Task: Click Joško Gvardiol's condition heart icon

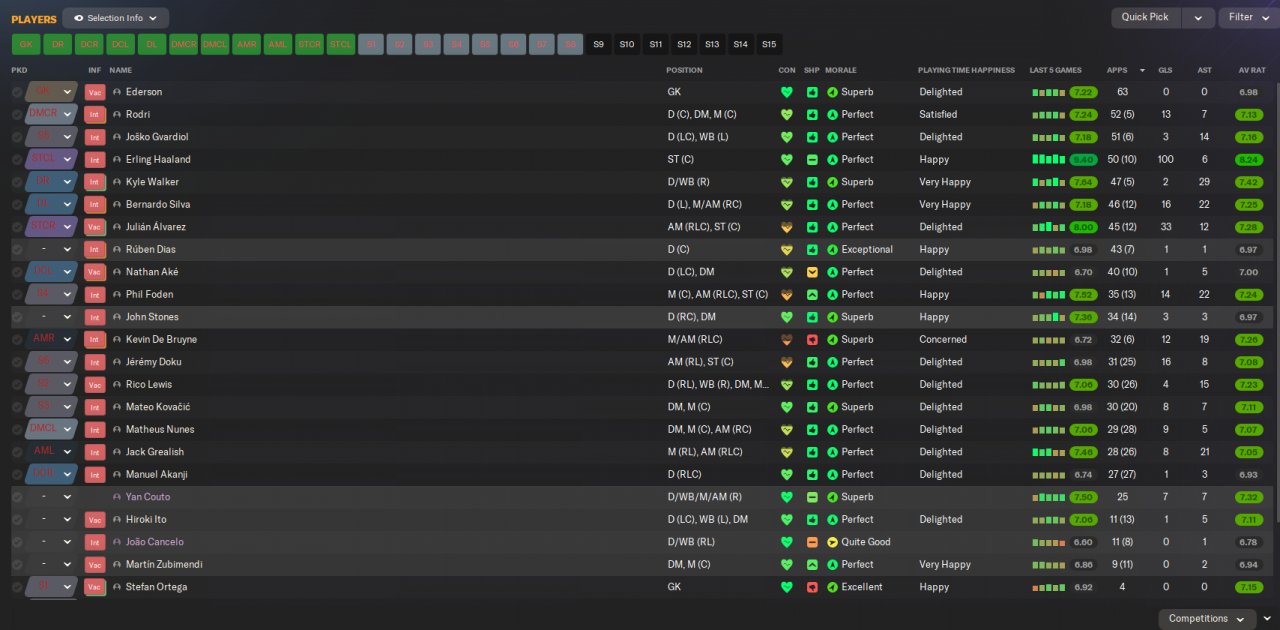Action: coord(787,137)
